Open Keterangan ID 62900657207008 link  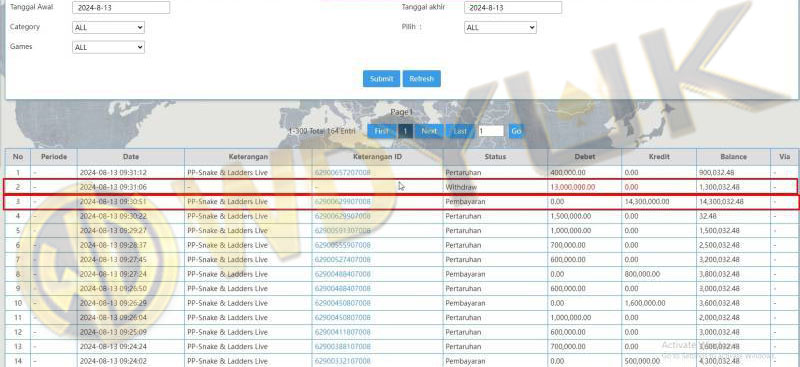coord(343,173)
